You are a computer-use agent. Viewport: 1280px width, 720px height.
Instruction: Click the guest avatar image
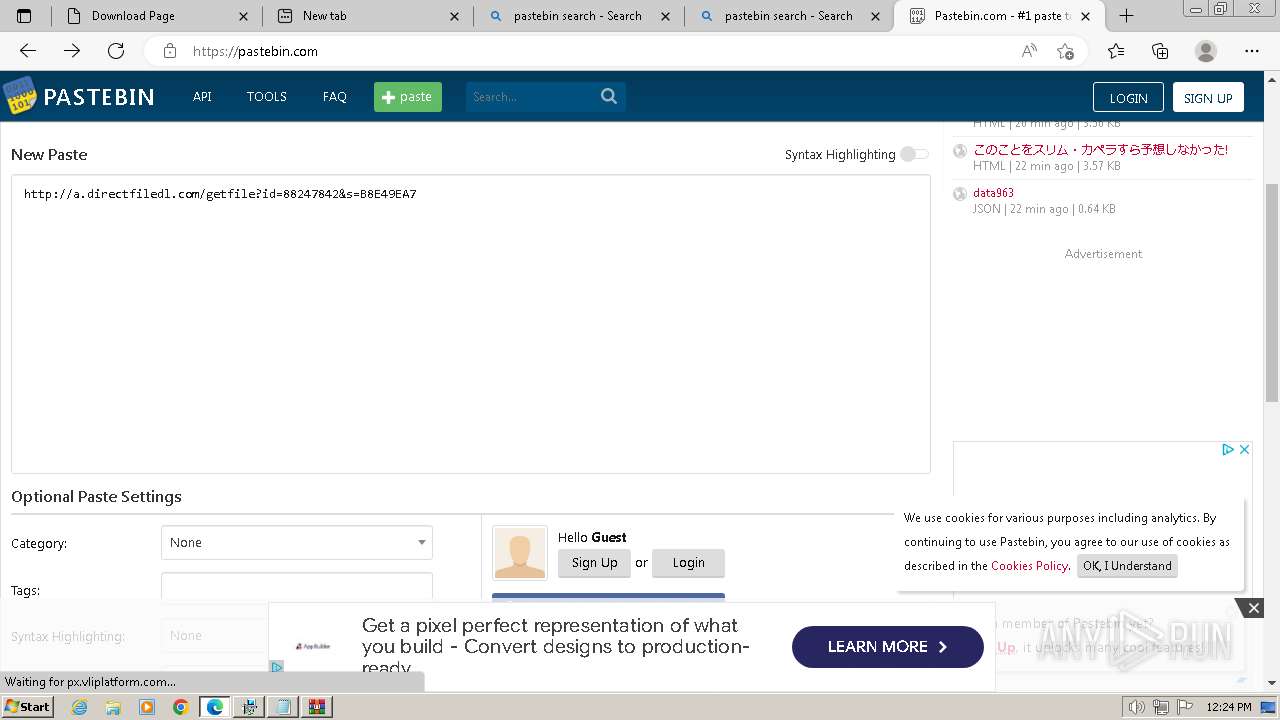520,553
